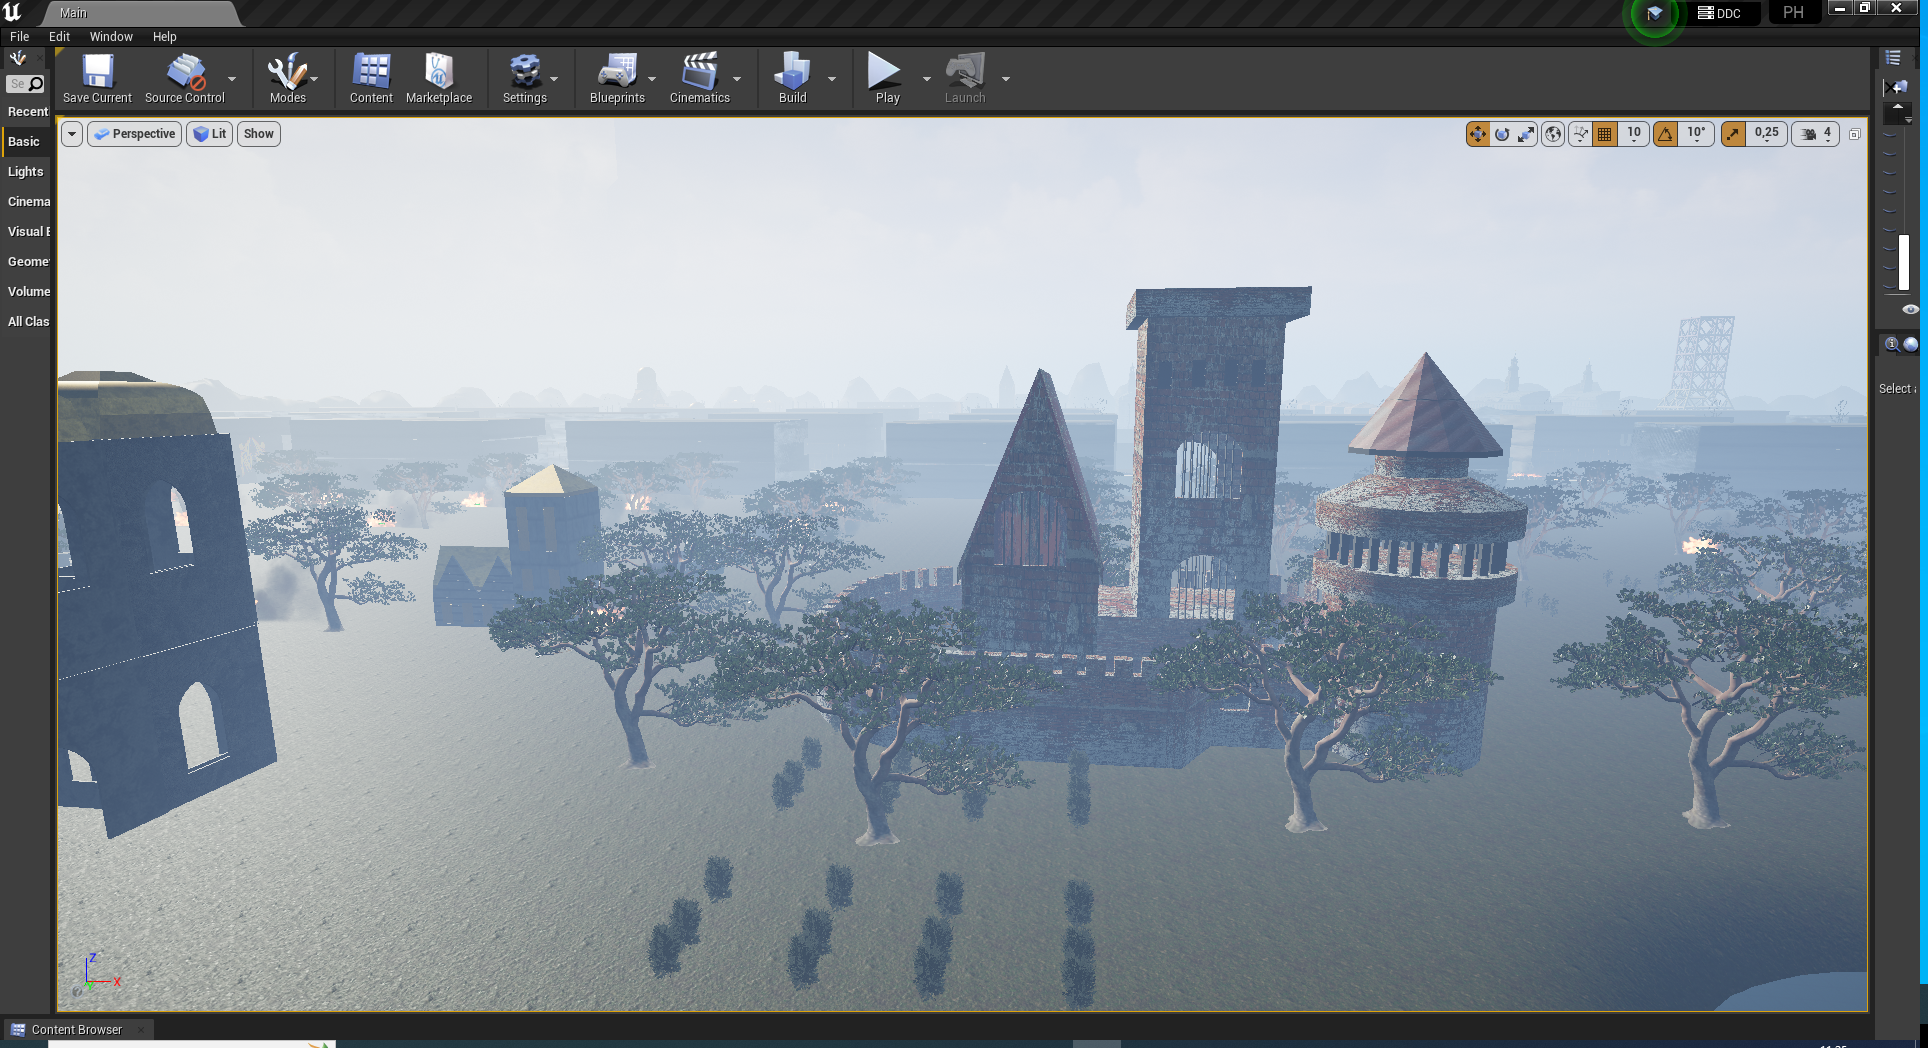Open the Perspective view mode dropdown
1928x1048 pixels.
point(135,134)
